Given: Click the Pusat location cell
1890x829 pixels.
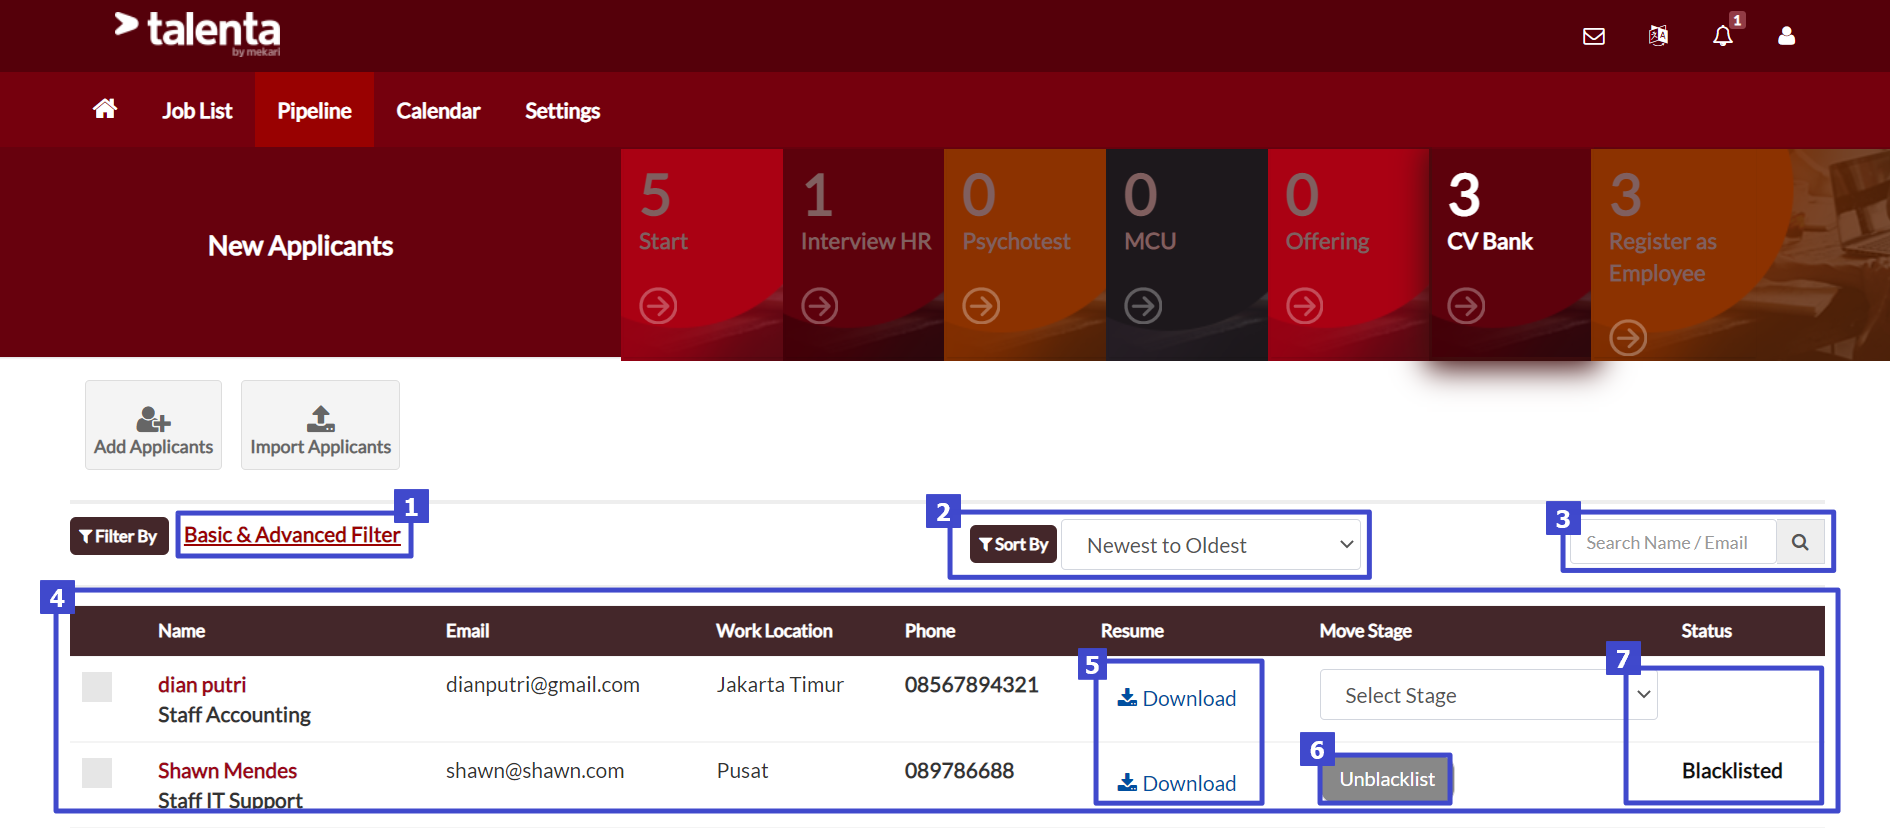Looking at the screenshot, I should (743, 771).
